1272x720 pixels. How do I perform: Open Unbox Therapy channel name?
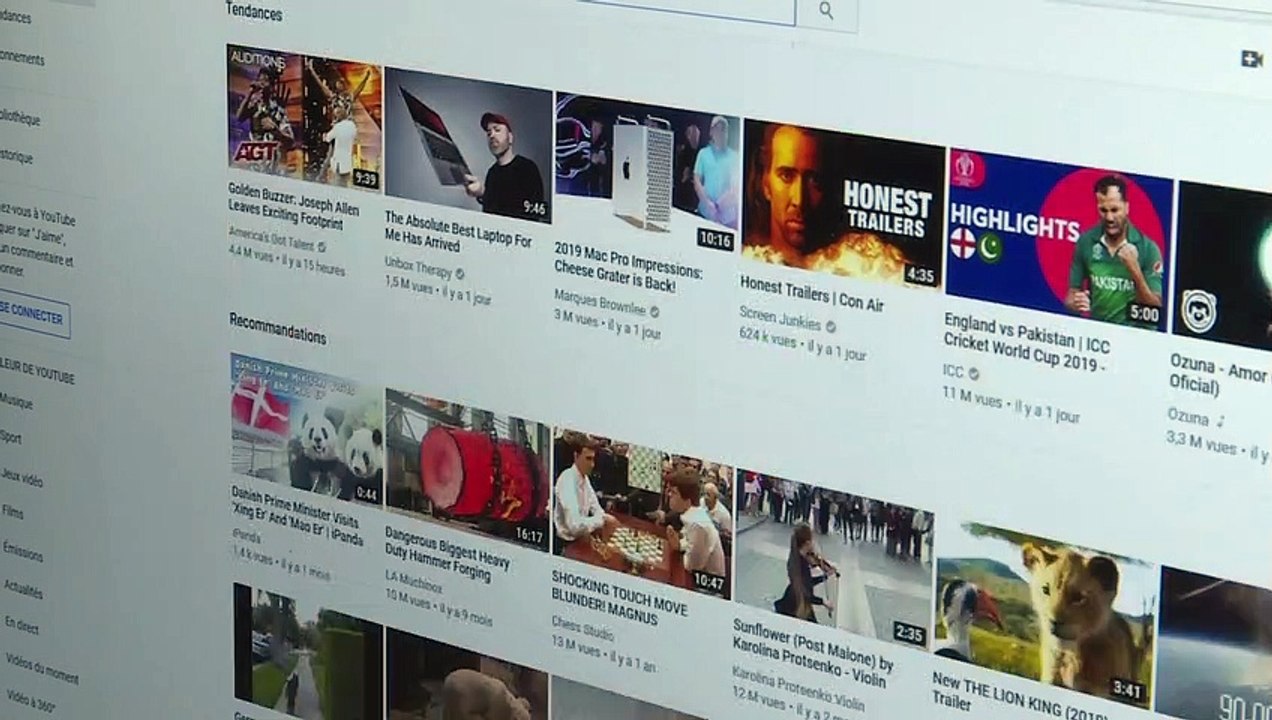coord(418,266)
